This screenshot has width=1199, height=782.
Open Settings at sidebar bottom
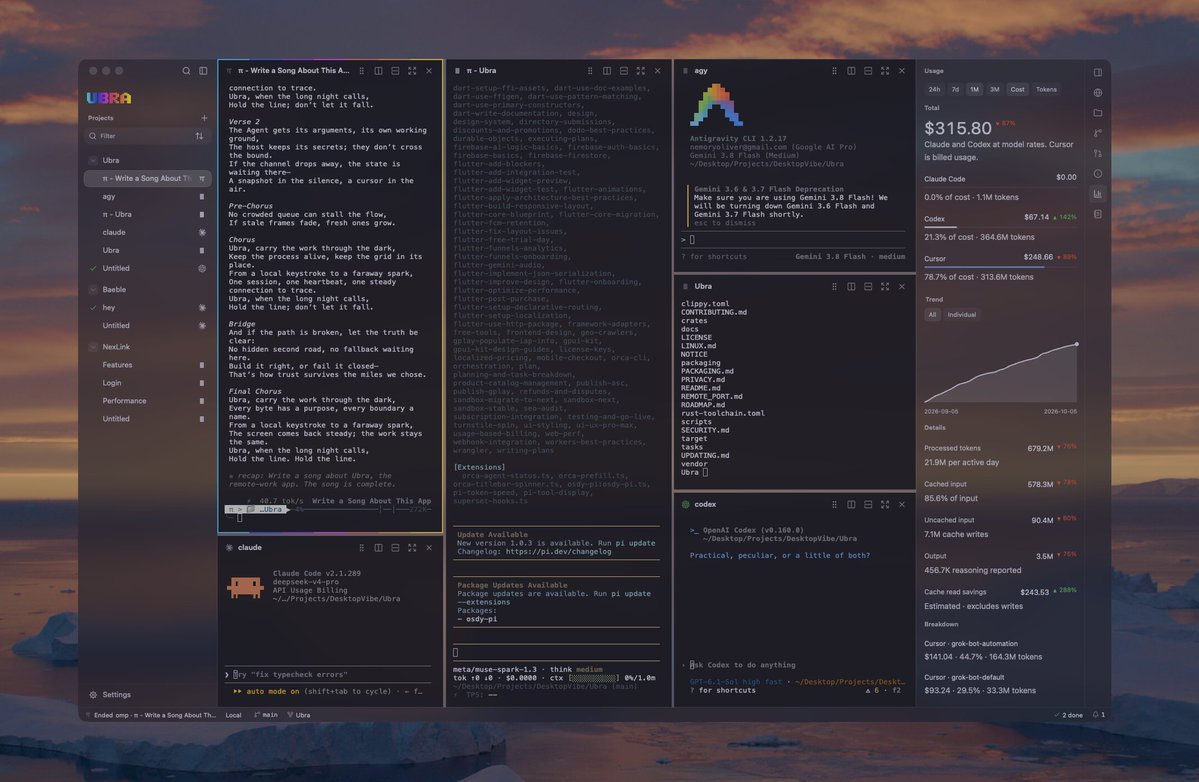click(x=110, y=695)
